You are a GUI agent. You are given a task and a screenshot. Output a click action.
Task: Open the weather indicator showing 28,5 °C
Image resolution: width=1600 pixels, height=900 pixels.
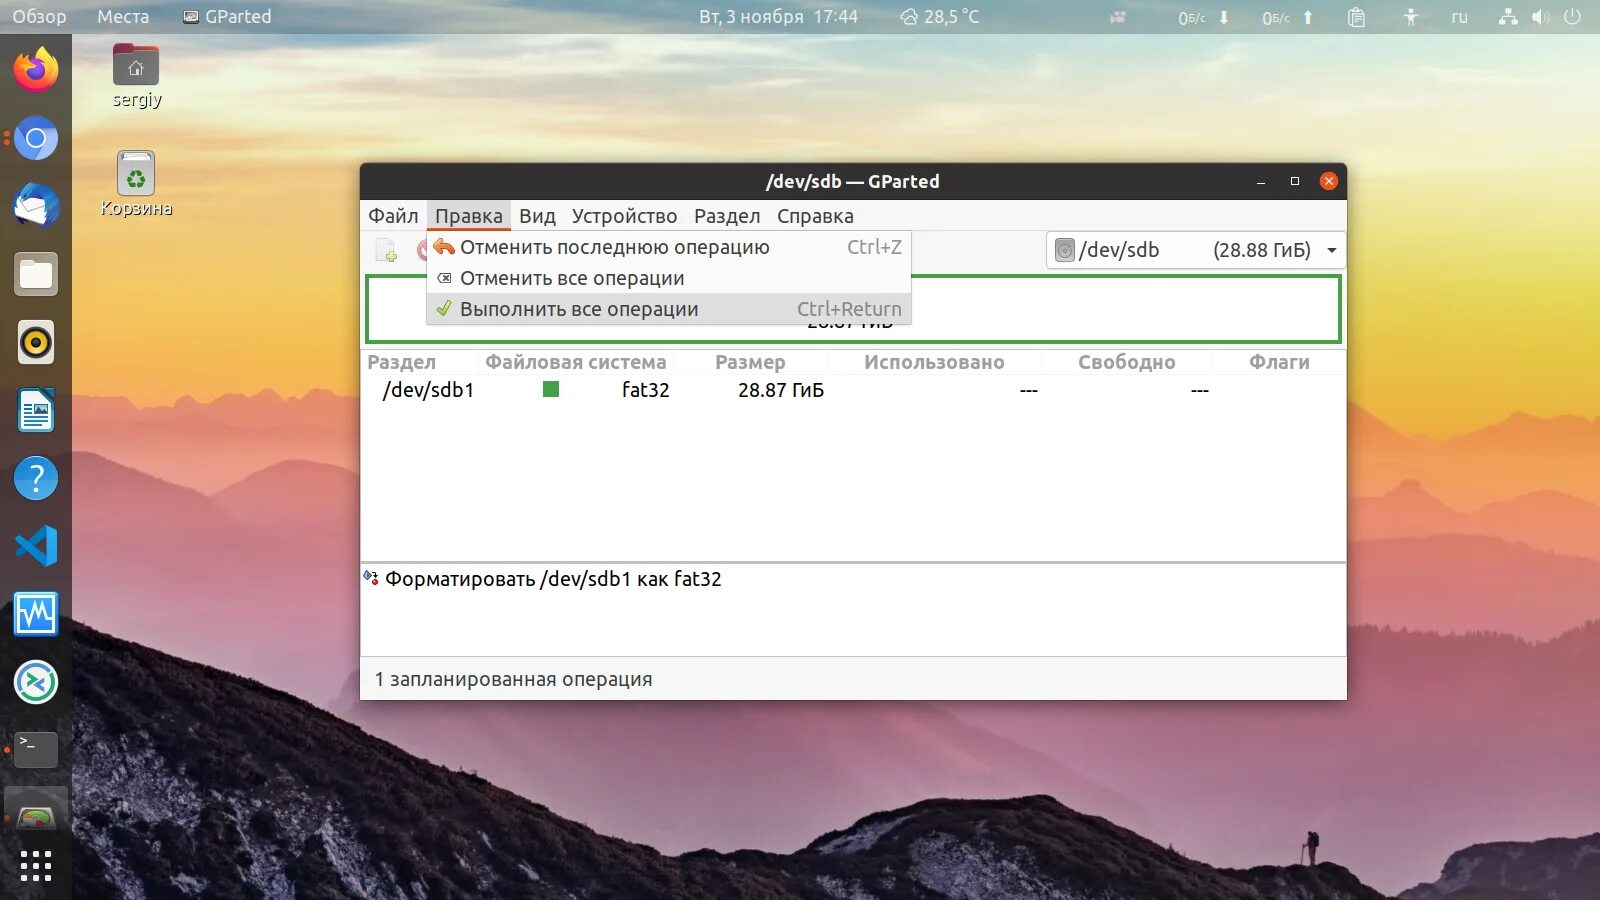939,17
